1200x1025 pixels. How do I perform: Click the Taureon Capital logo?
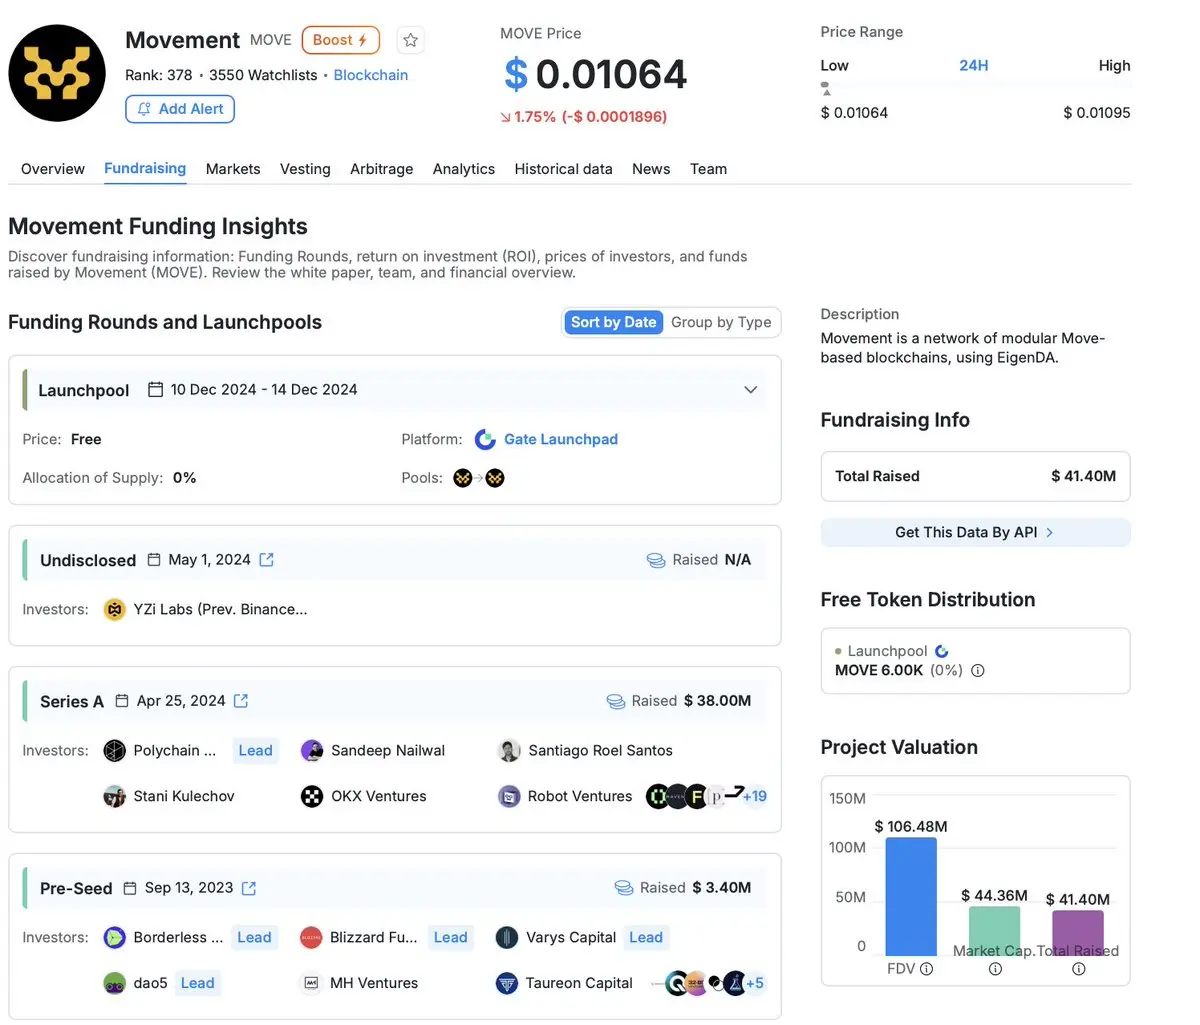point(507,984)
